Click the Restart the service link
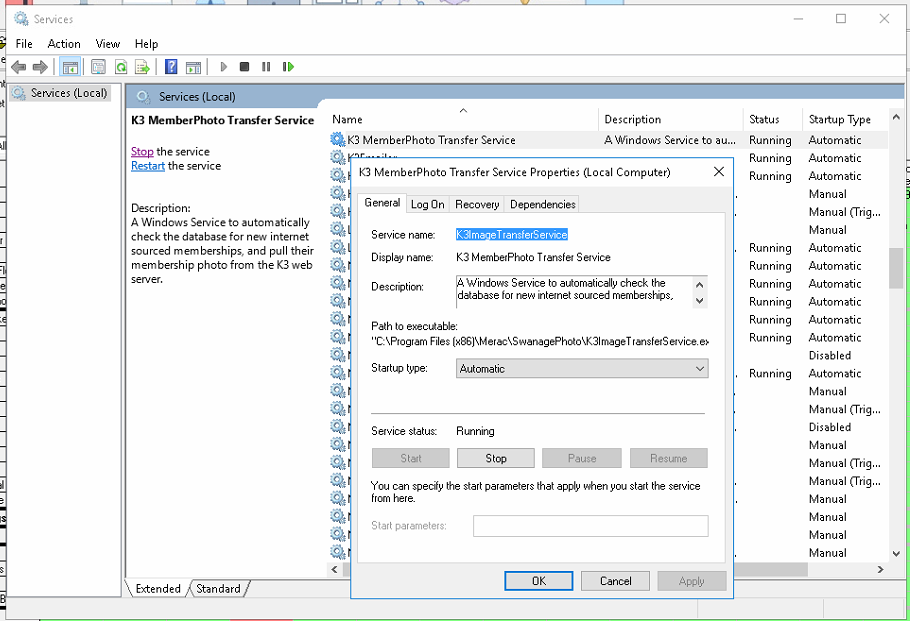Viewport: 910px width, 621px height. (148, 166)
